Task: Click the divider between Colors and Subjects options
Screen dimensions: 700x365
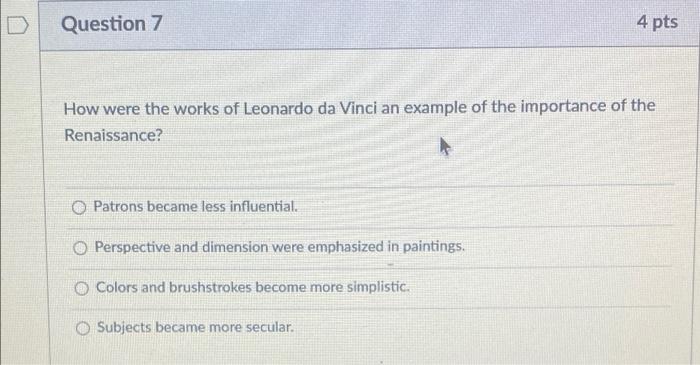Action: [370, 307]
